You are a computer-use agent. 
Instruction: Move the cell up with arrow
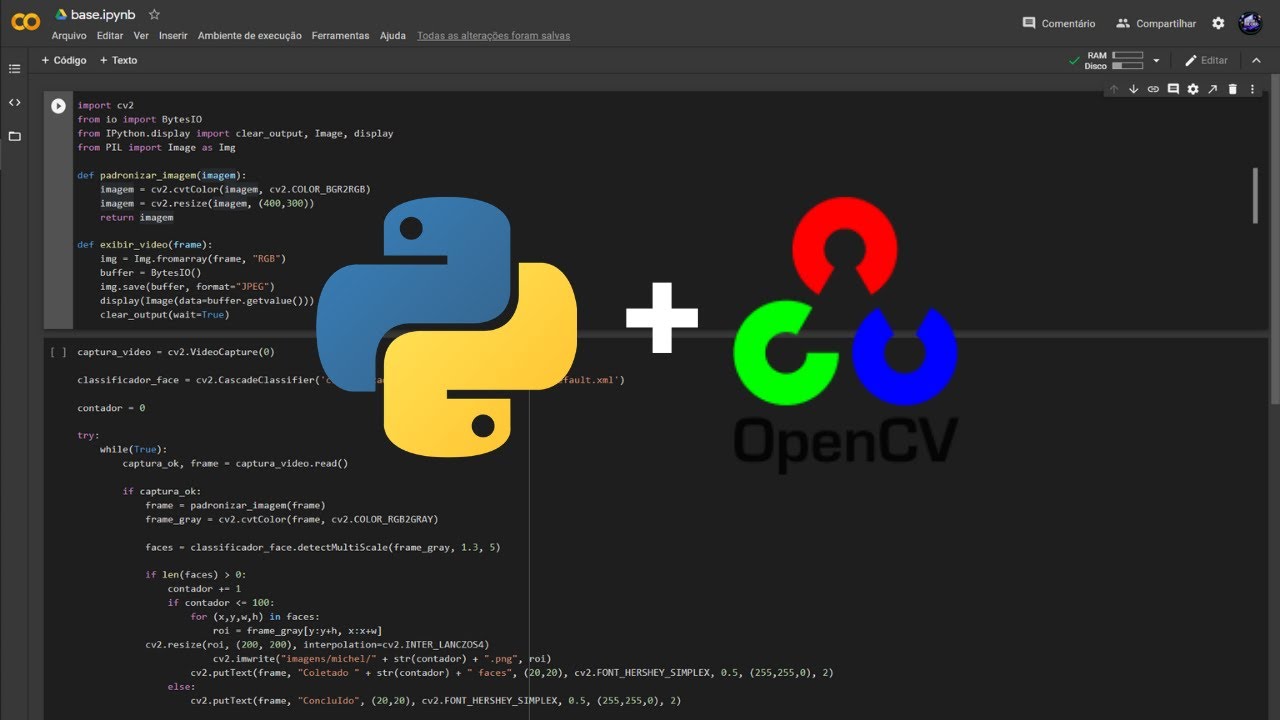pyautogui.click(x=1114, y=89)
